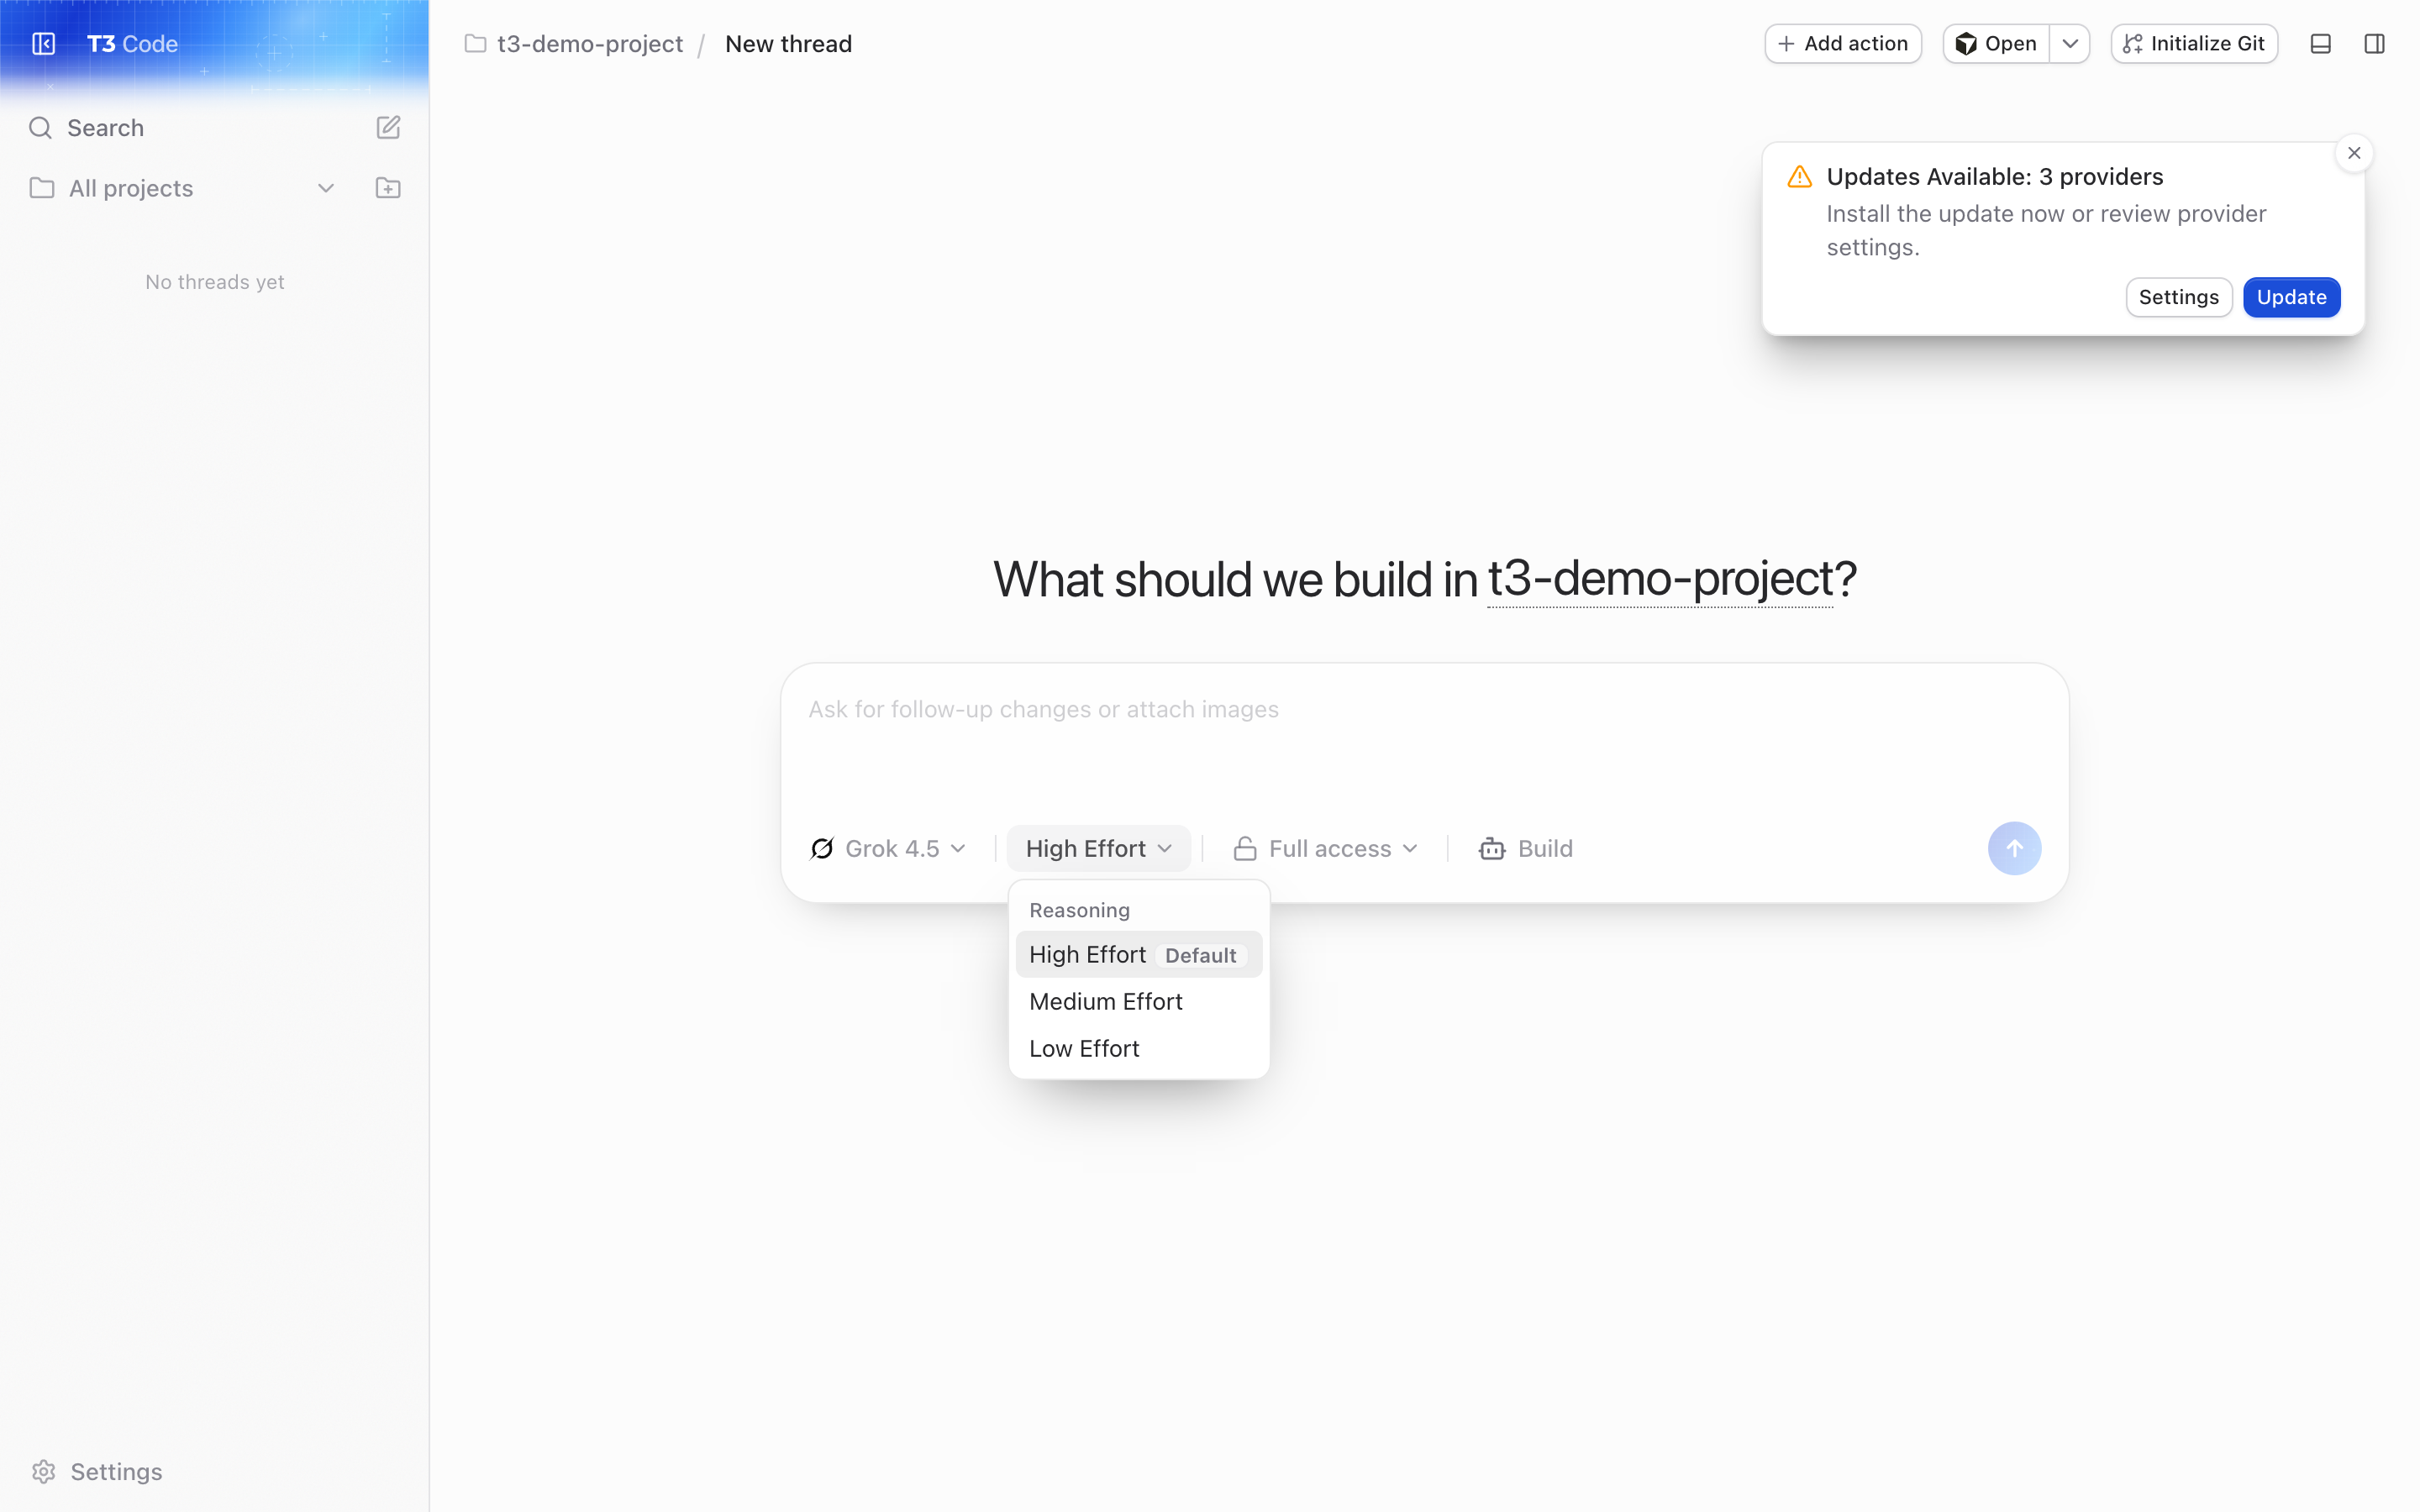The height and width of the screenshot is (1512, 2420).
Task: Click the All projects folder icon
Action: (x=42, y=188)
